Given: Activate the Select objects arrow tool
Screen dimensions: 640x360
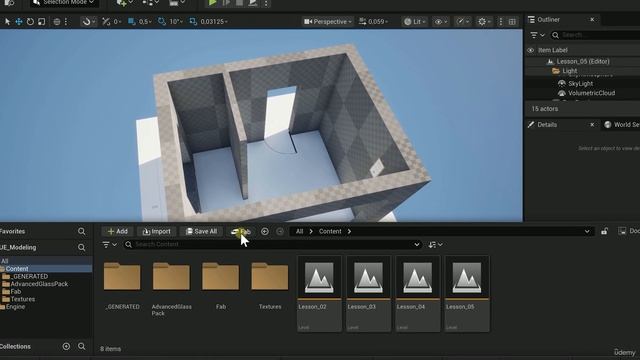Looking at the screenshot, I should [x=7, y=22].
